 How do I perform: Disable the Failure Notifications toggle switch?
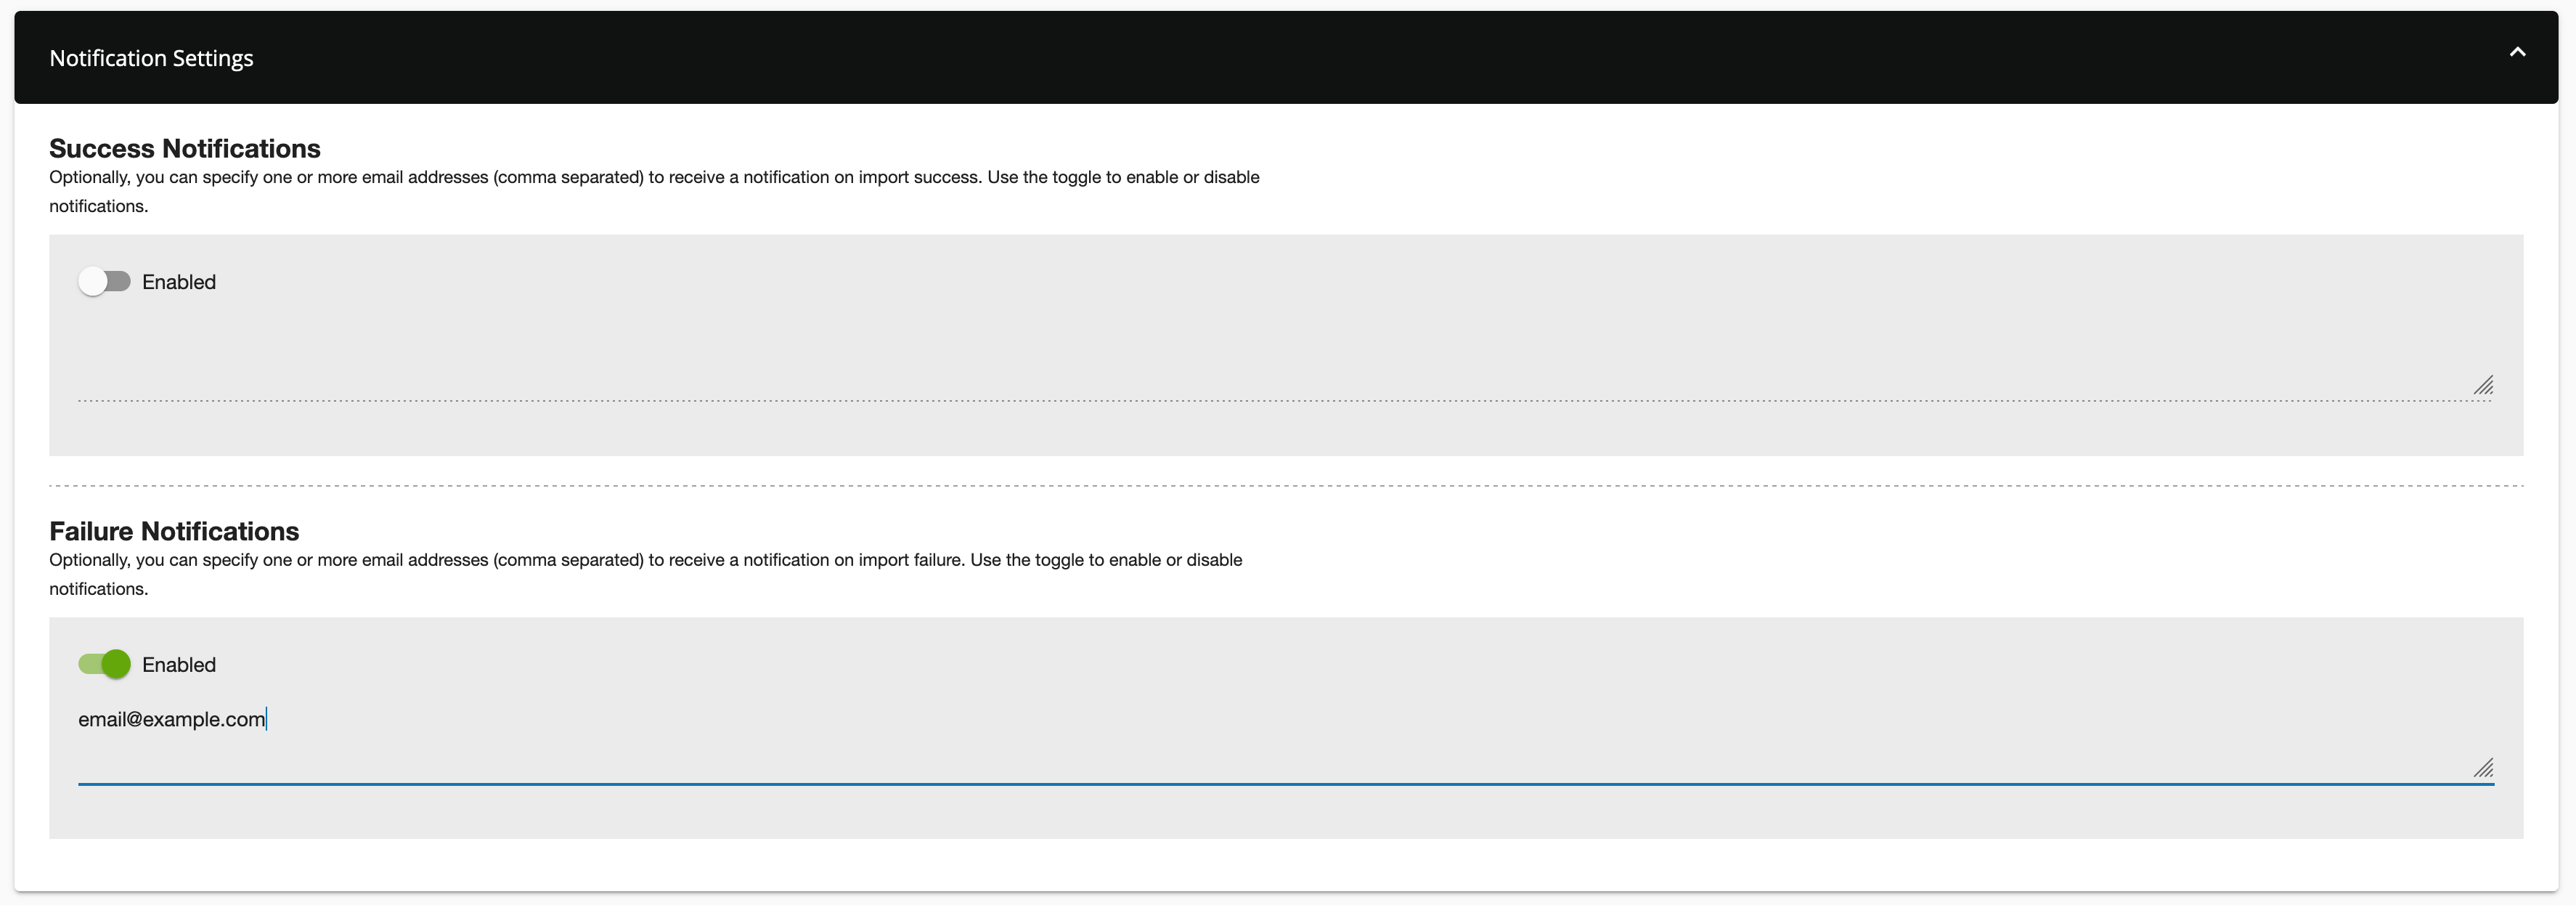(105, 664)
